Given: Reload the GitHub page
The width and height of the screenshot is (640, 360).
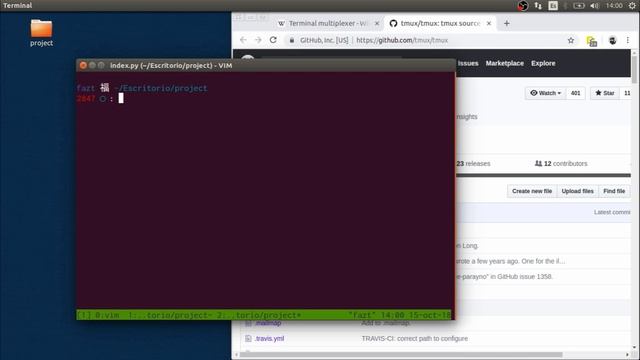Looking at the screenshot, I should tap(273, 40).
